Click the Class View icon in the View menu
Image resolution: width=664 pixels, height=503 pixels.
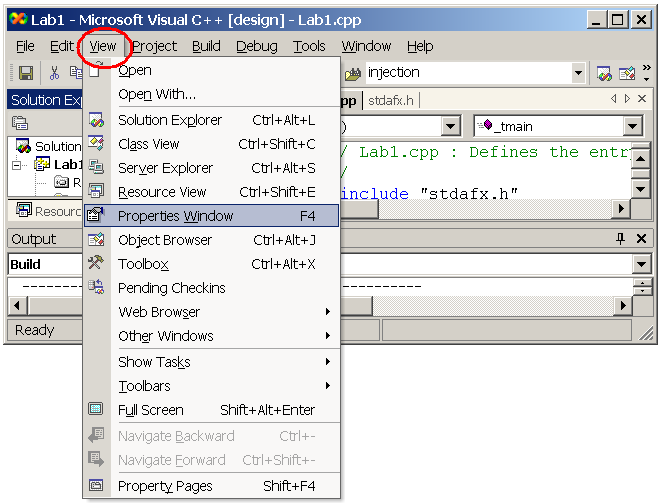click(96, 144)
